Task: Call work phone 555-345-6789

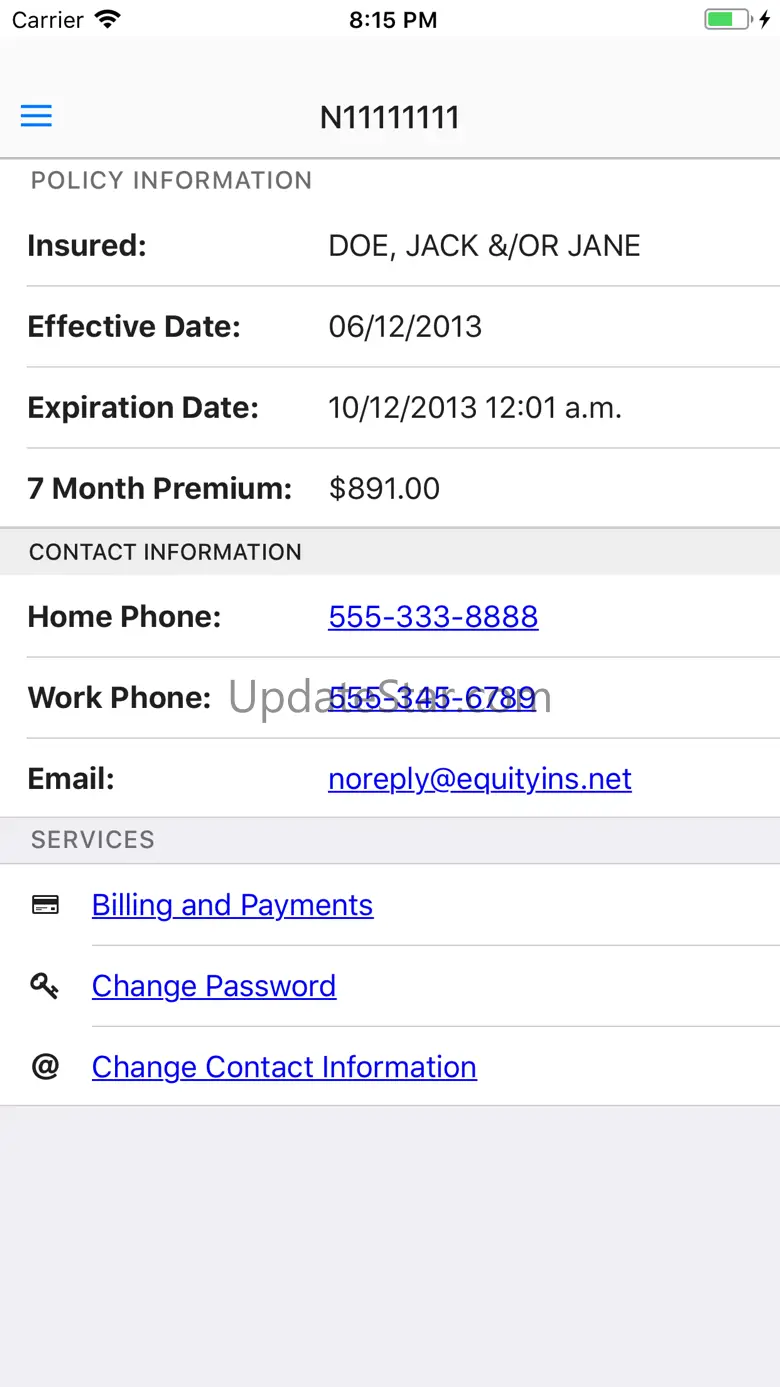Action: coord(433,698)
